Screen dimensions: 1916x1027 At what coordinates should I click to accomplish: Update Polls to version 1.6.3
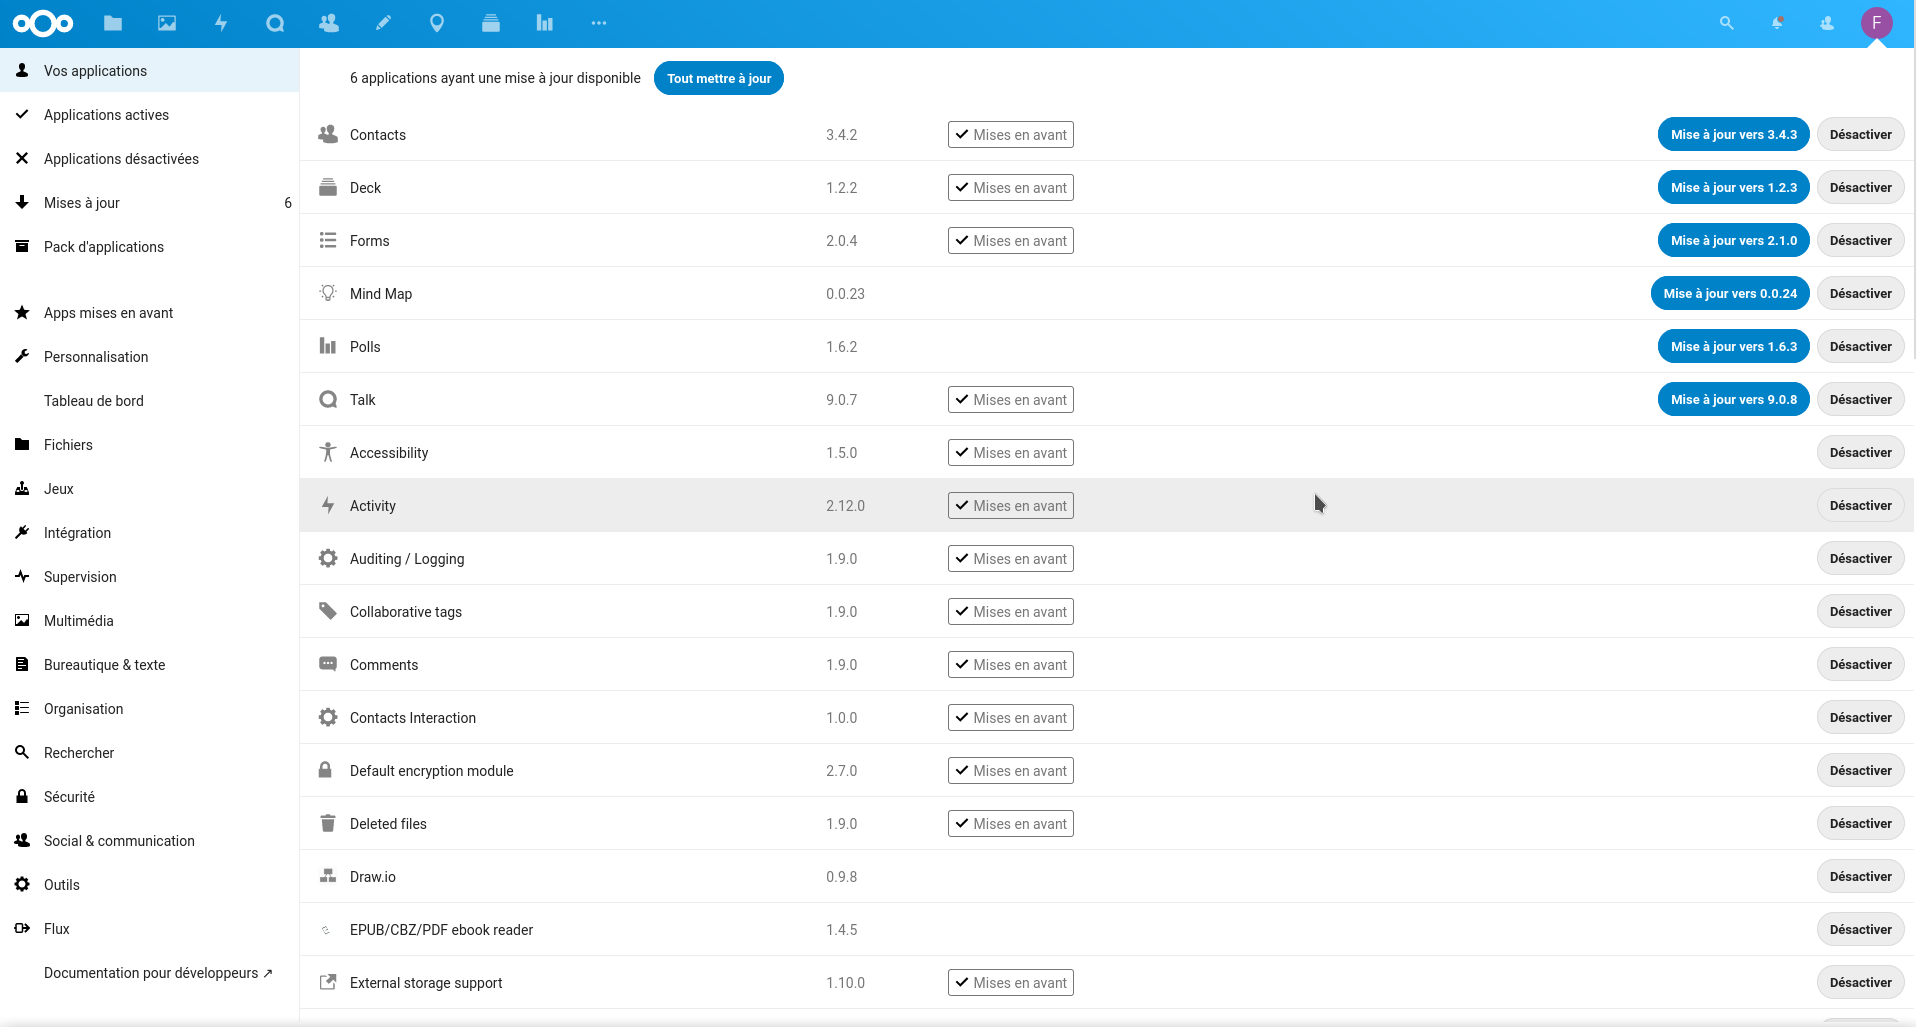(1733, 346)
